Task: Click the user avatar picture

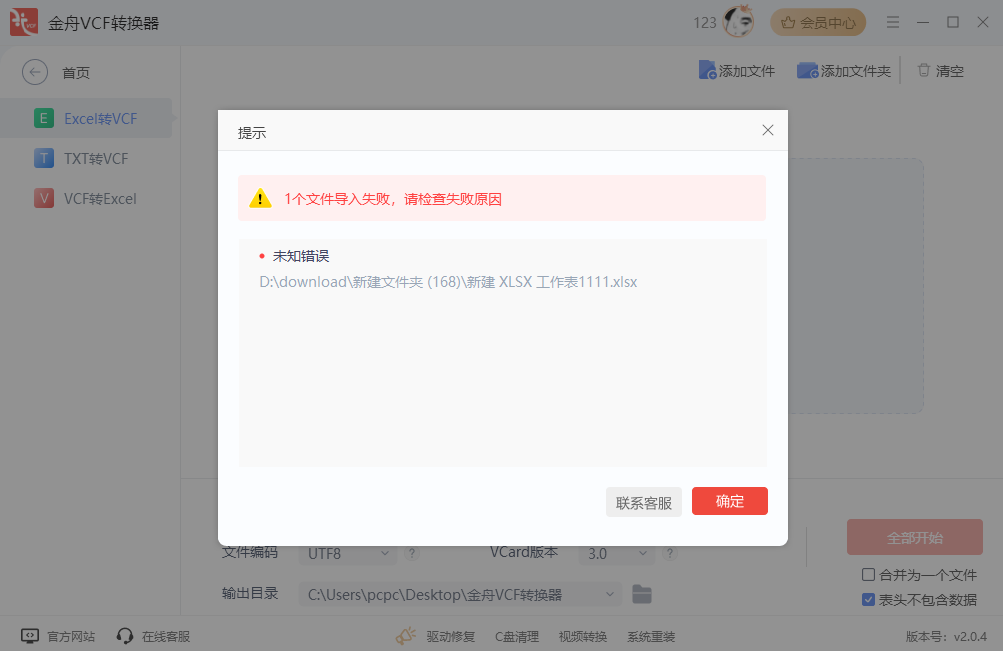Action: click(738, 22)
